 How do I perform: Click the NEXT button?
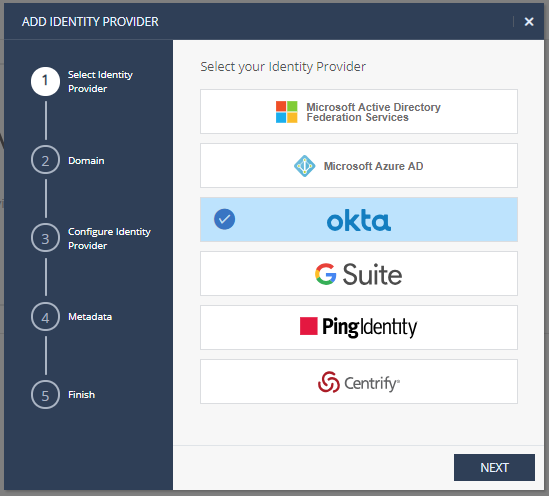point(494,467)
